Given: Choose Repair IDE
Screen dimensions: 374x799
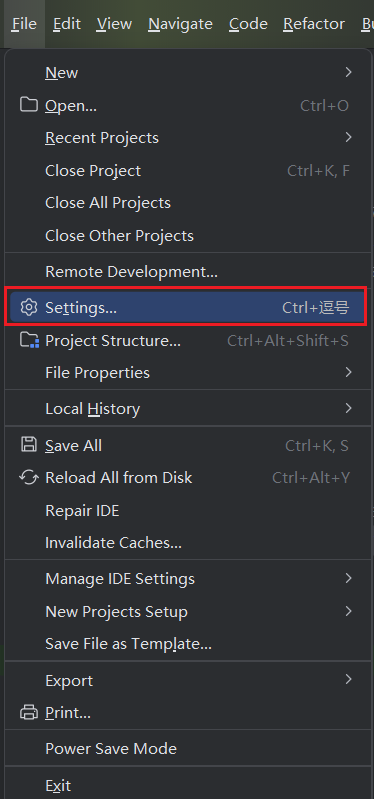Looking at the screenshot, I should coord(188,510).
